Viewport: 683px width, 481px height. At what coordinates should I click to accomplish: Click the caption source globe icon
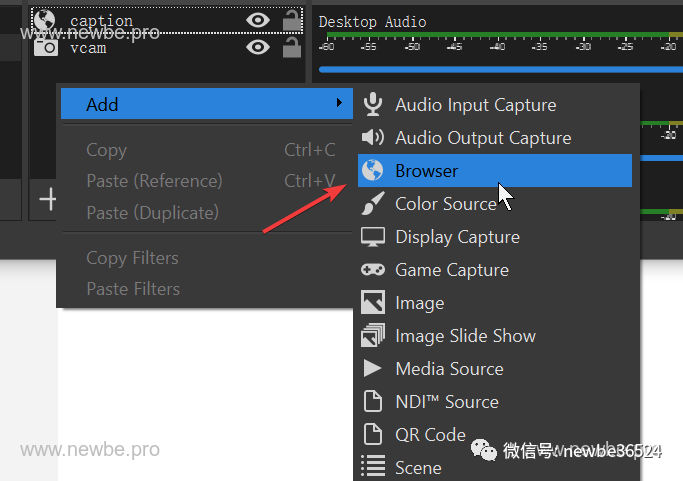(x=45, y=20)
